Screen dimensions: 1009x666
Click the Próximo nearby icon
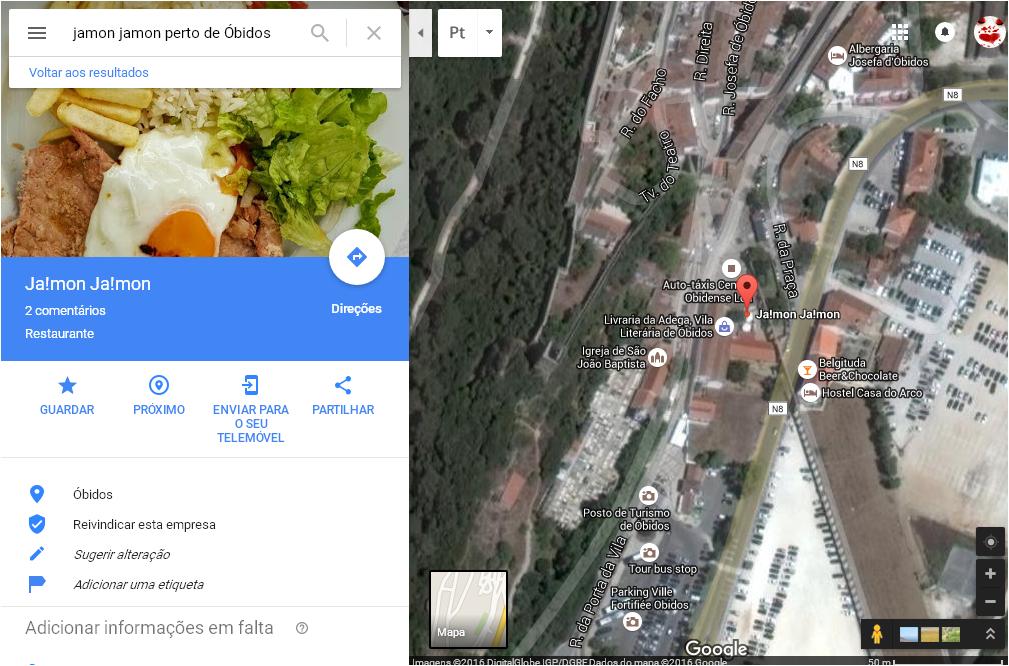(159, 385)
